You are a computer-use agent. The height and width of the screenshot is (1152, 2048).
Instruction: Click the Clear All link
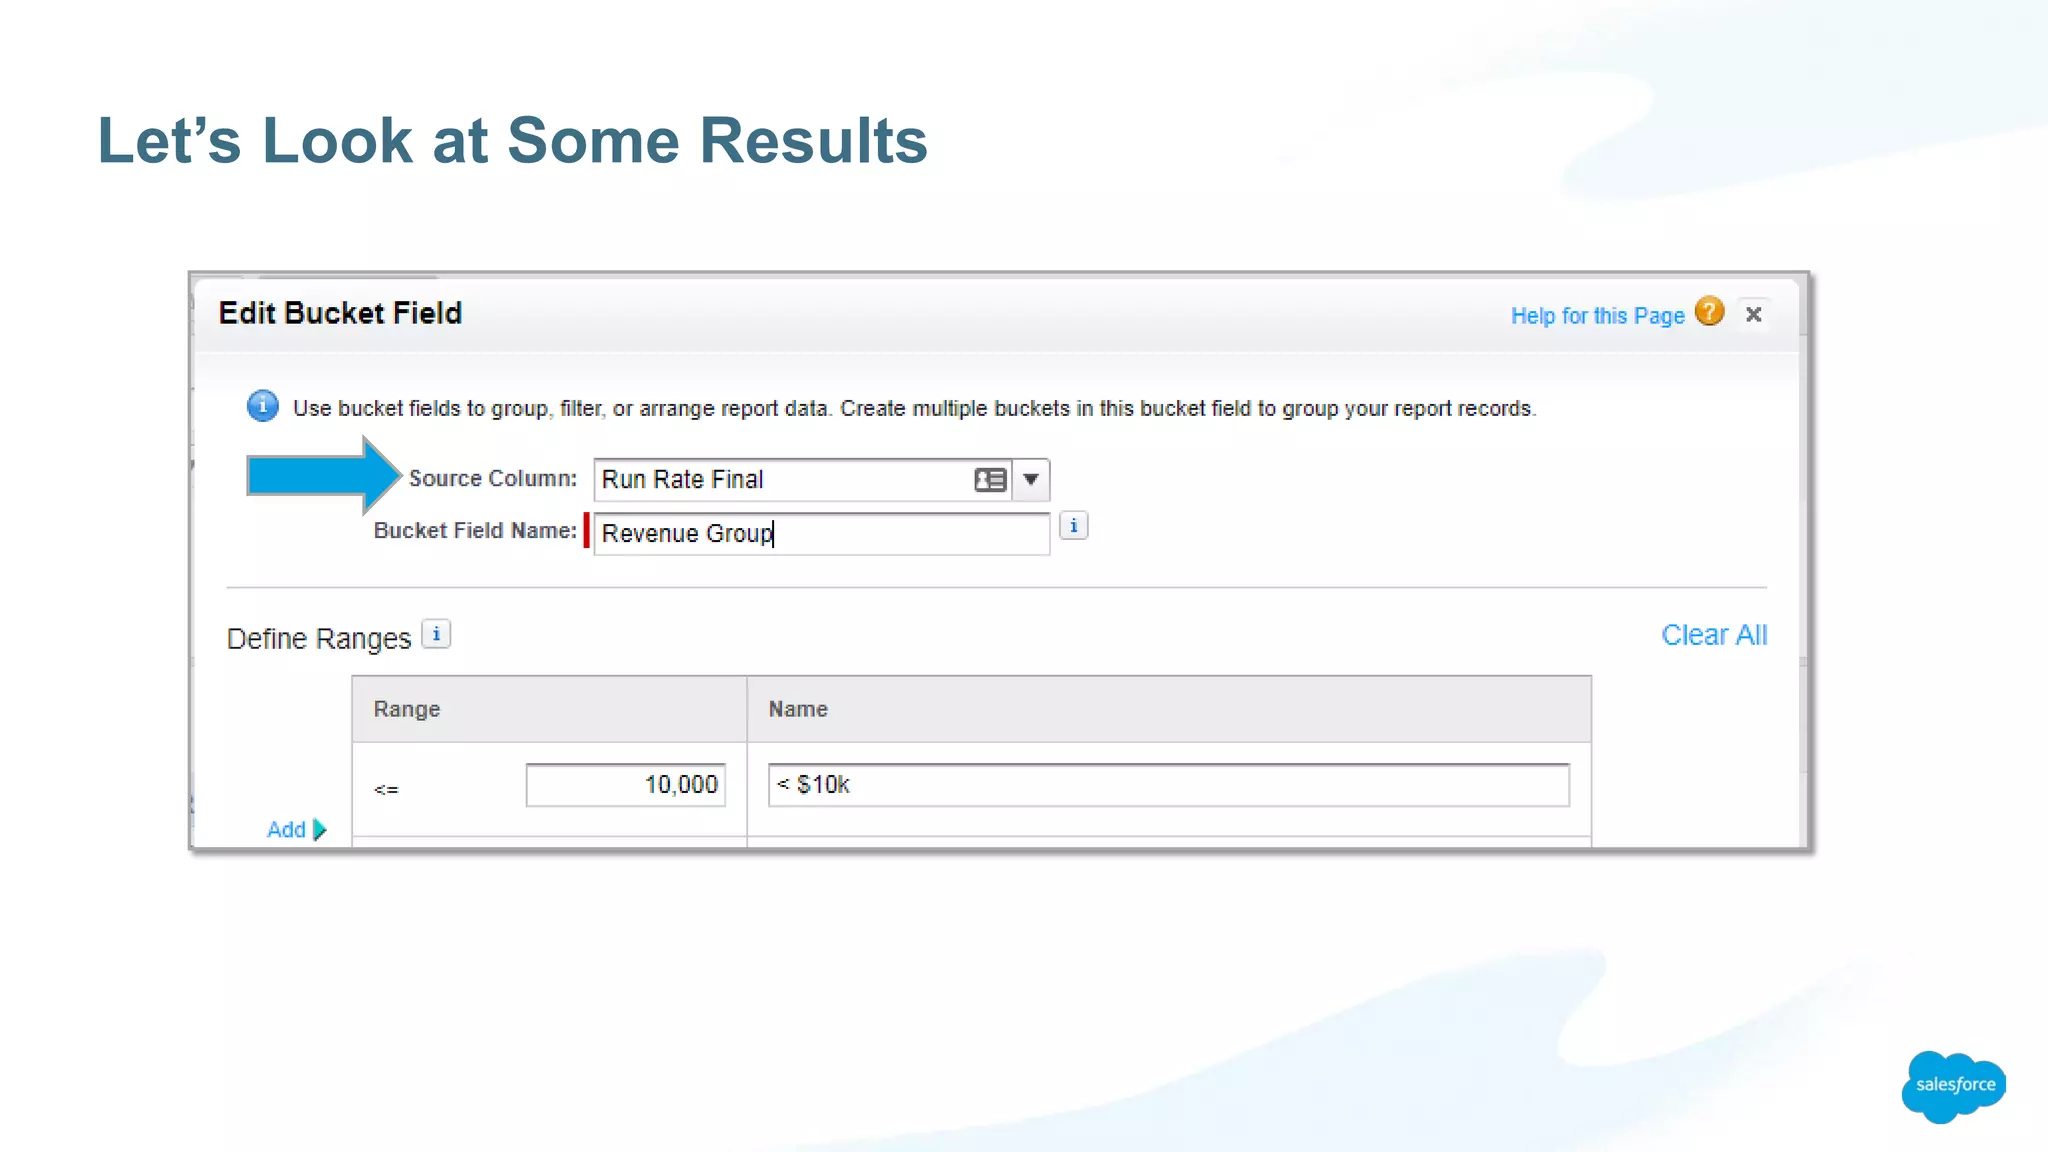(x=1713, y=635)
